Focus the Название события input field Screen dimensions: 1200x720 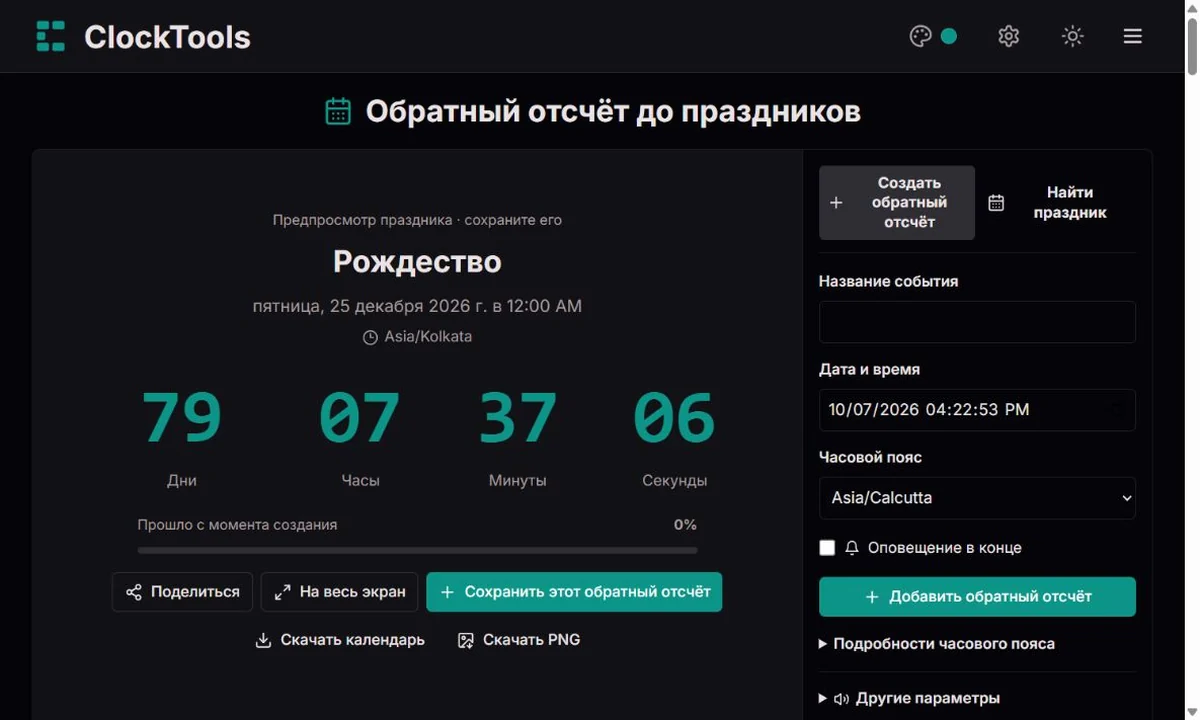977,322
